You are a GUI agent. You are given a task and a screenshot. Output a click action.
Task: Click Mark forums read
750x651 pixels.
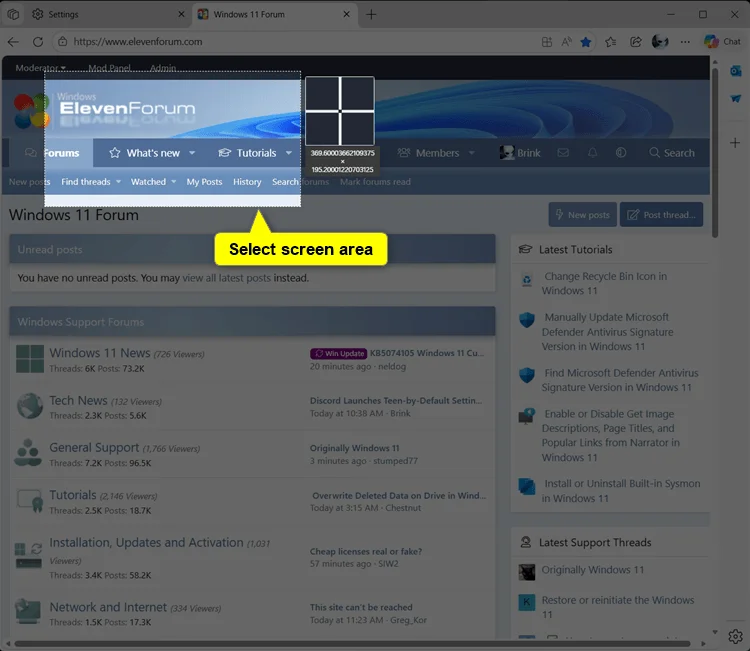point(375,182)
